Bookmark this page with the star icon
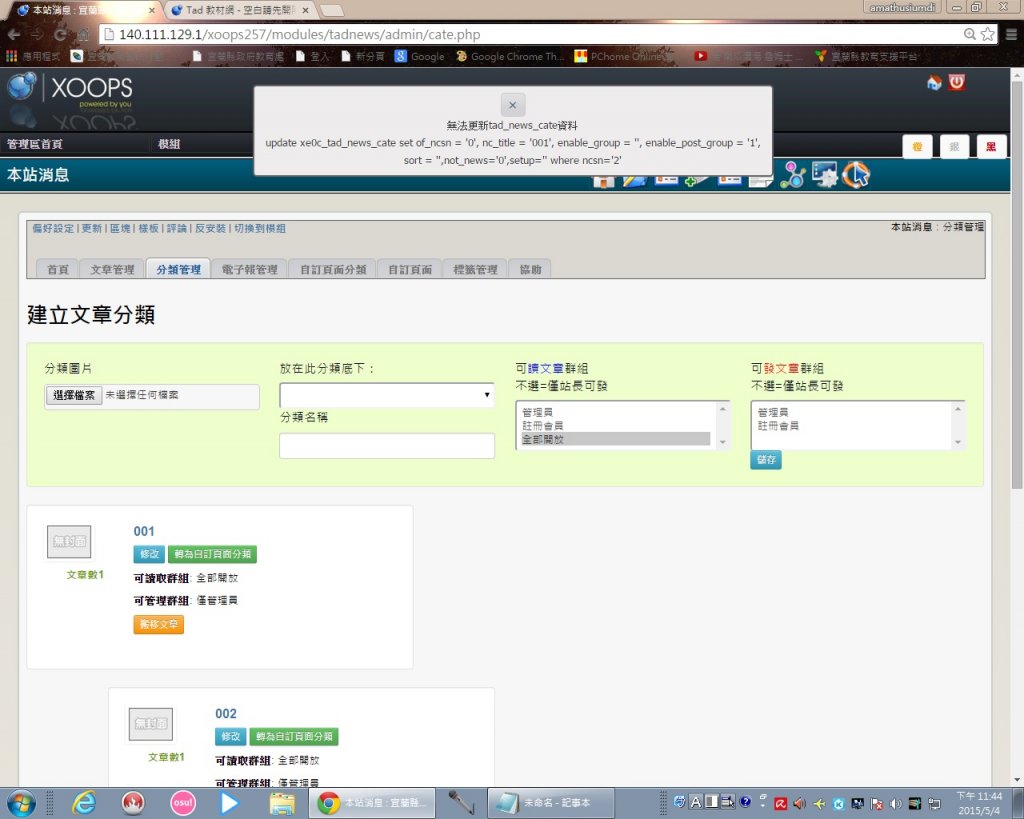This screenshot has width=1024, height=819. point(988,34)
